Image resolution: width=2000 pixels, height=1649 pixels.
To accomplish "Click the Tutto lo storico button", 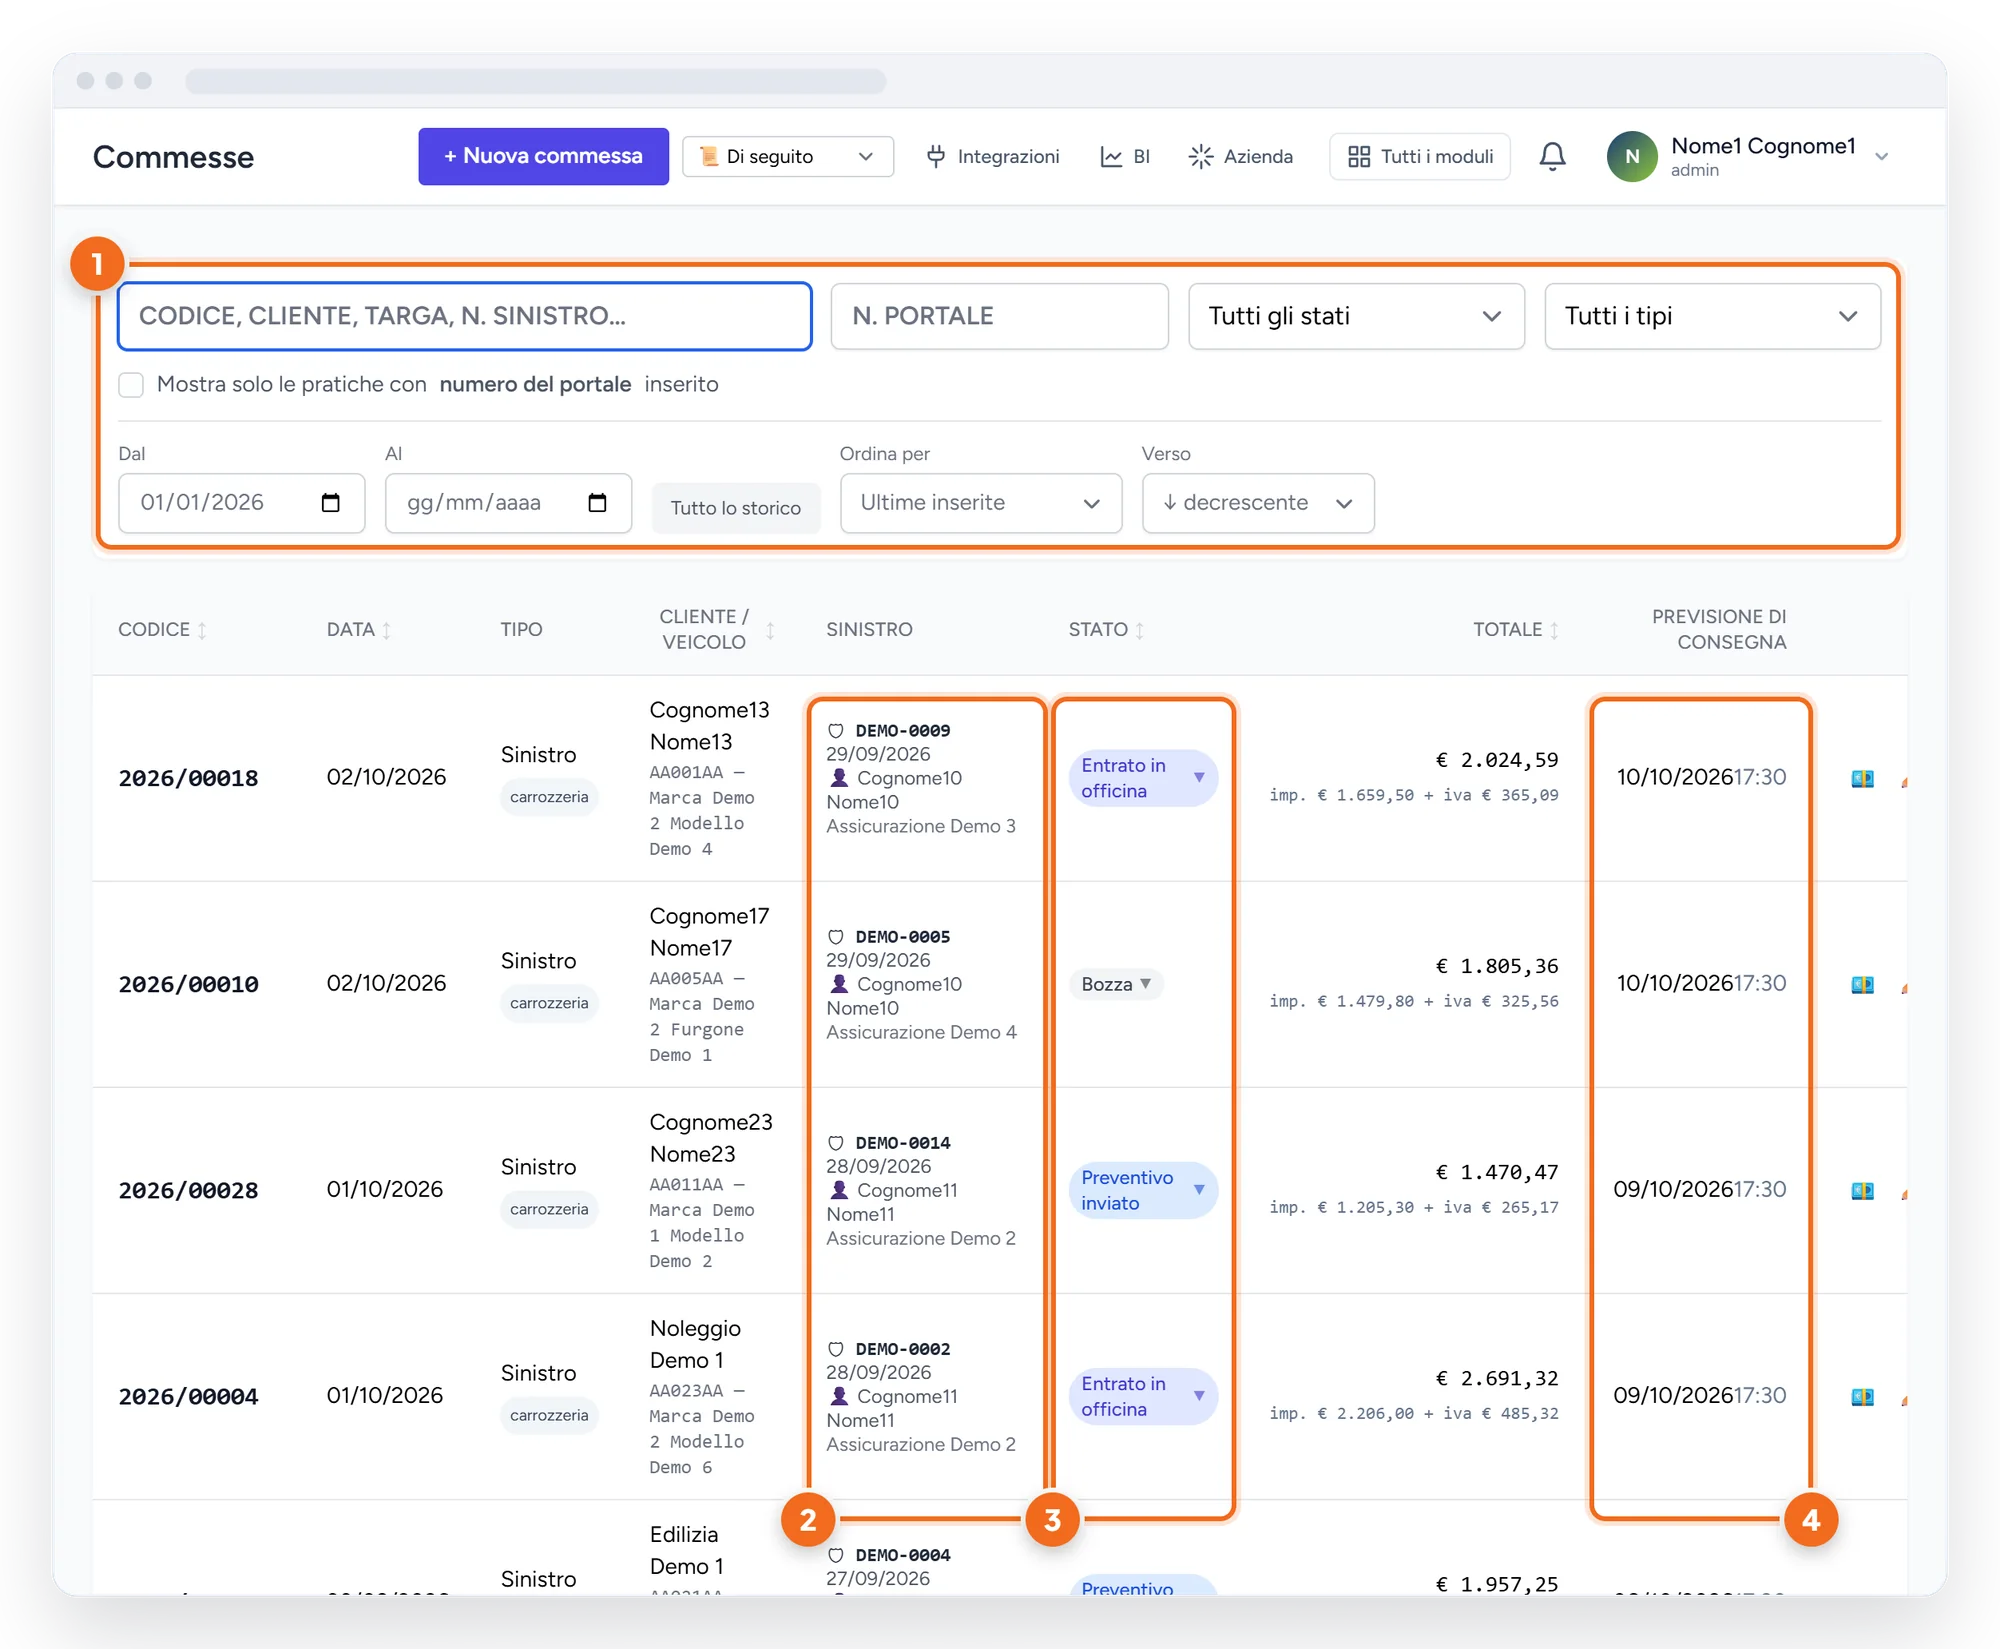I will (x=736, y=508).
